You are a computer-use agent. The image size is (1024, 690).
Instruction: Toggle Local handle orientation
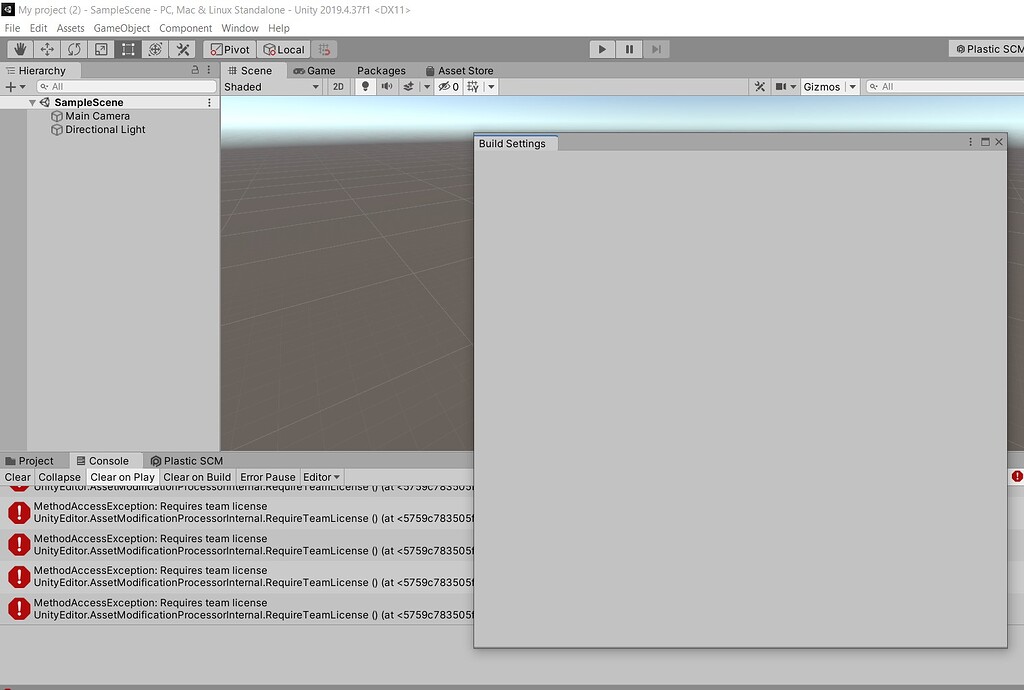(x=283, y=48)
